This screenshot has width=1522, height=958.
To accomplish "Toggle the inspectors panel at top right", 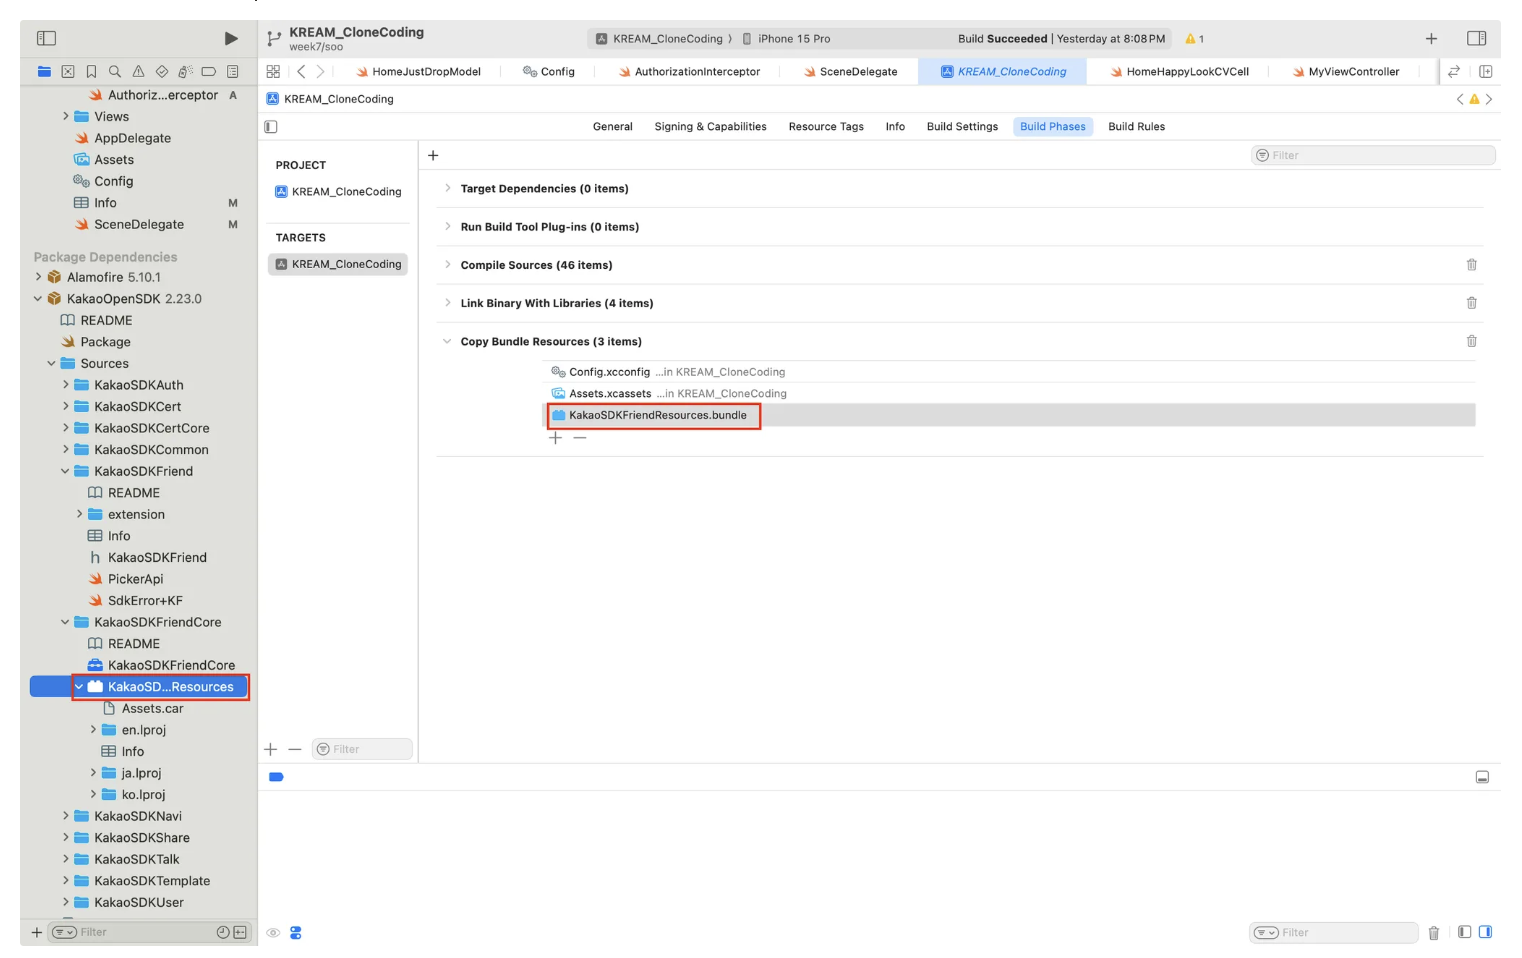I will point(1476,38).
